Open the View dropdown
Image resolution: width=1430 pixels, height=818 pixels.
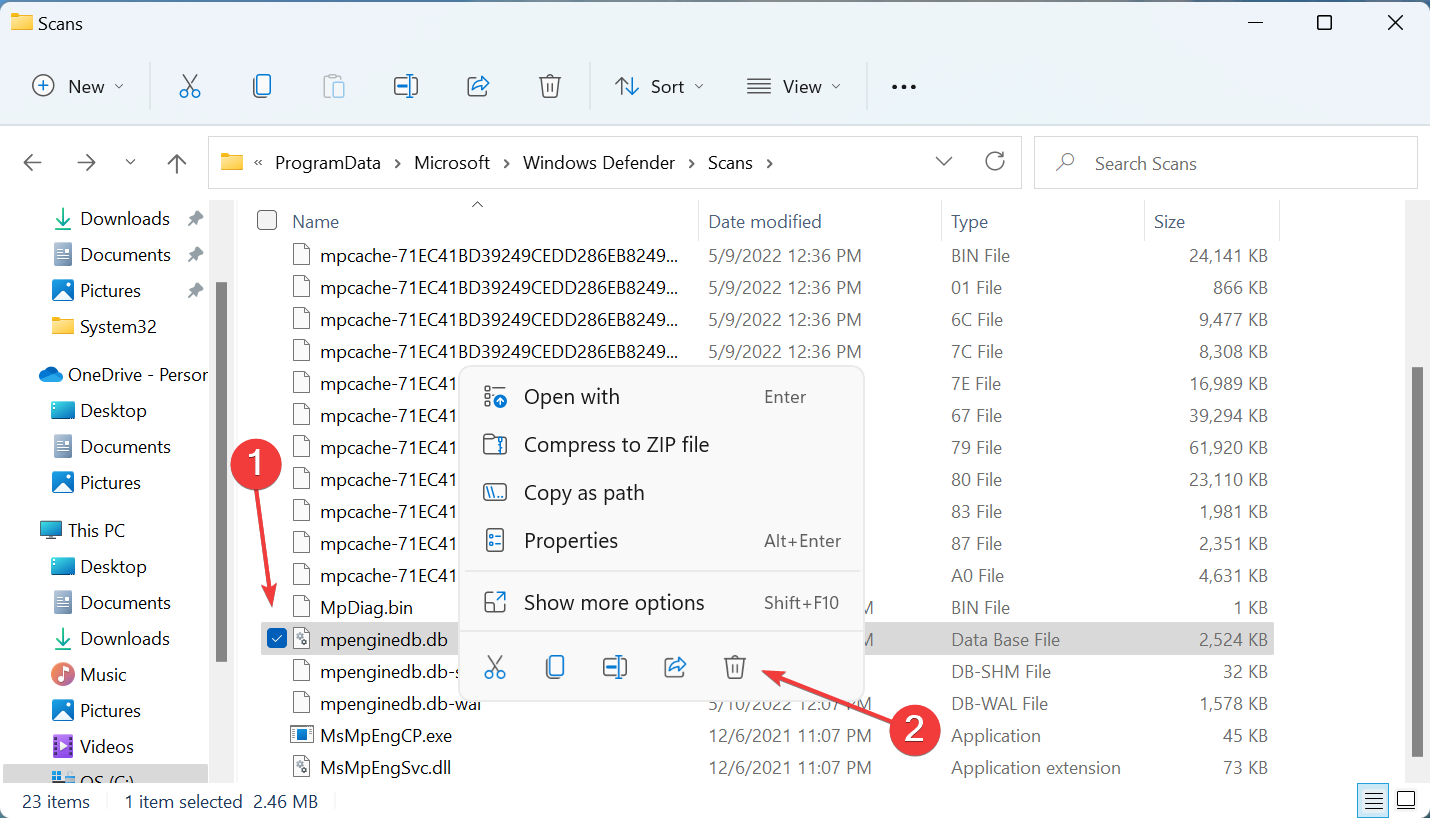point(793,86)
